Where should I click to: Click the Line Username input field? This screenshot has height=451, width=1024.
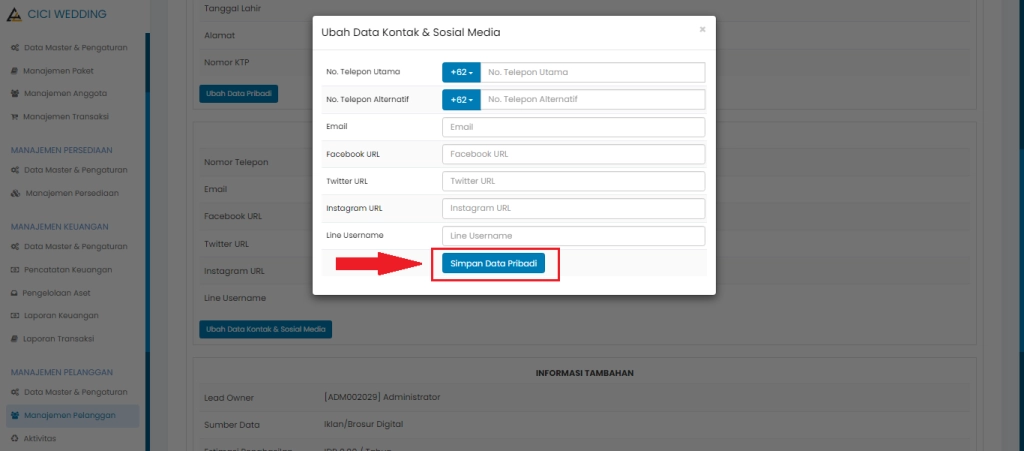click(573, 235)
